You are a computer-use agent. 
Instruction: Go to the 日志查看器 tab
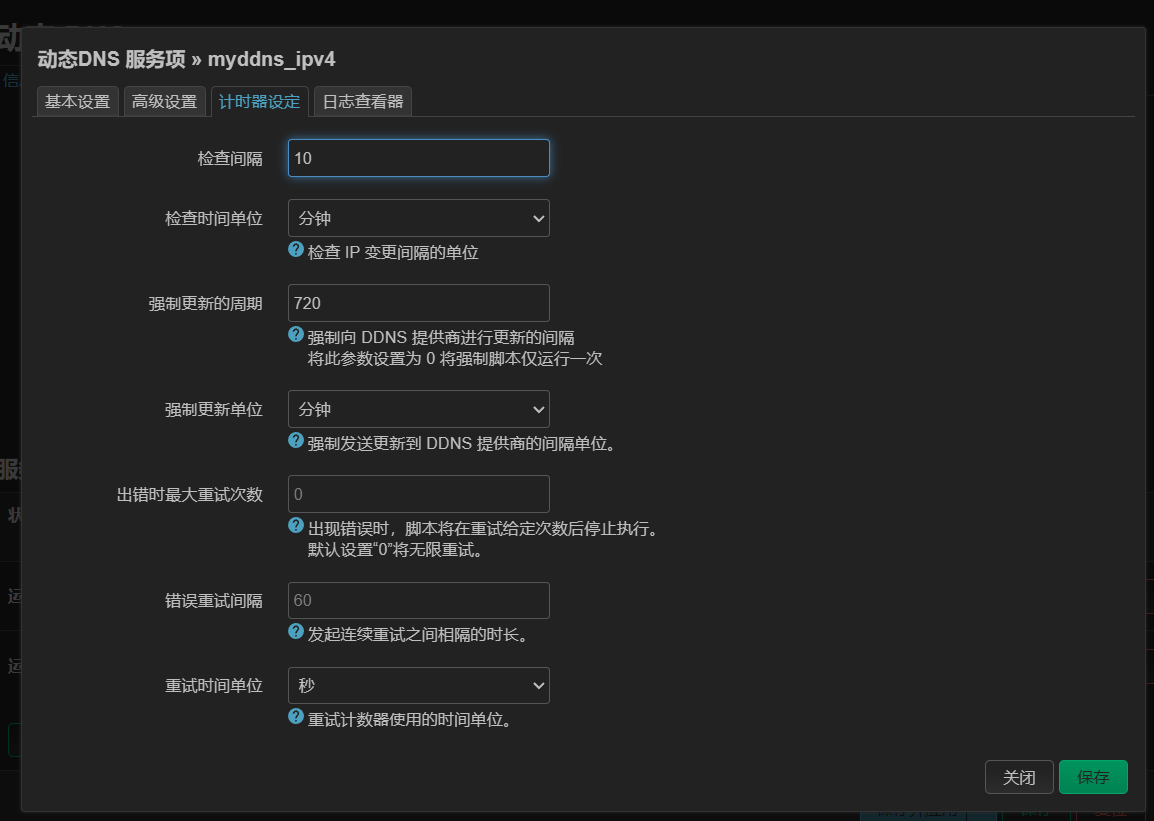click(362, 102)
